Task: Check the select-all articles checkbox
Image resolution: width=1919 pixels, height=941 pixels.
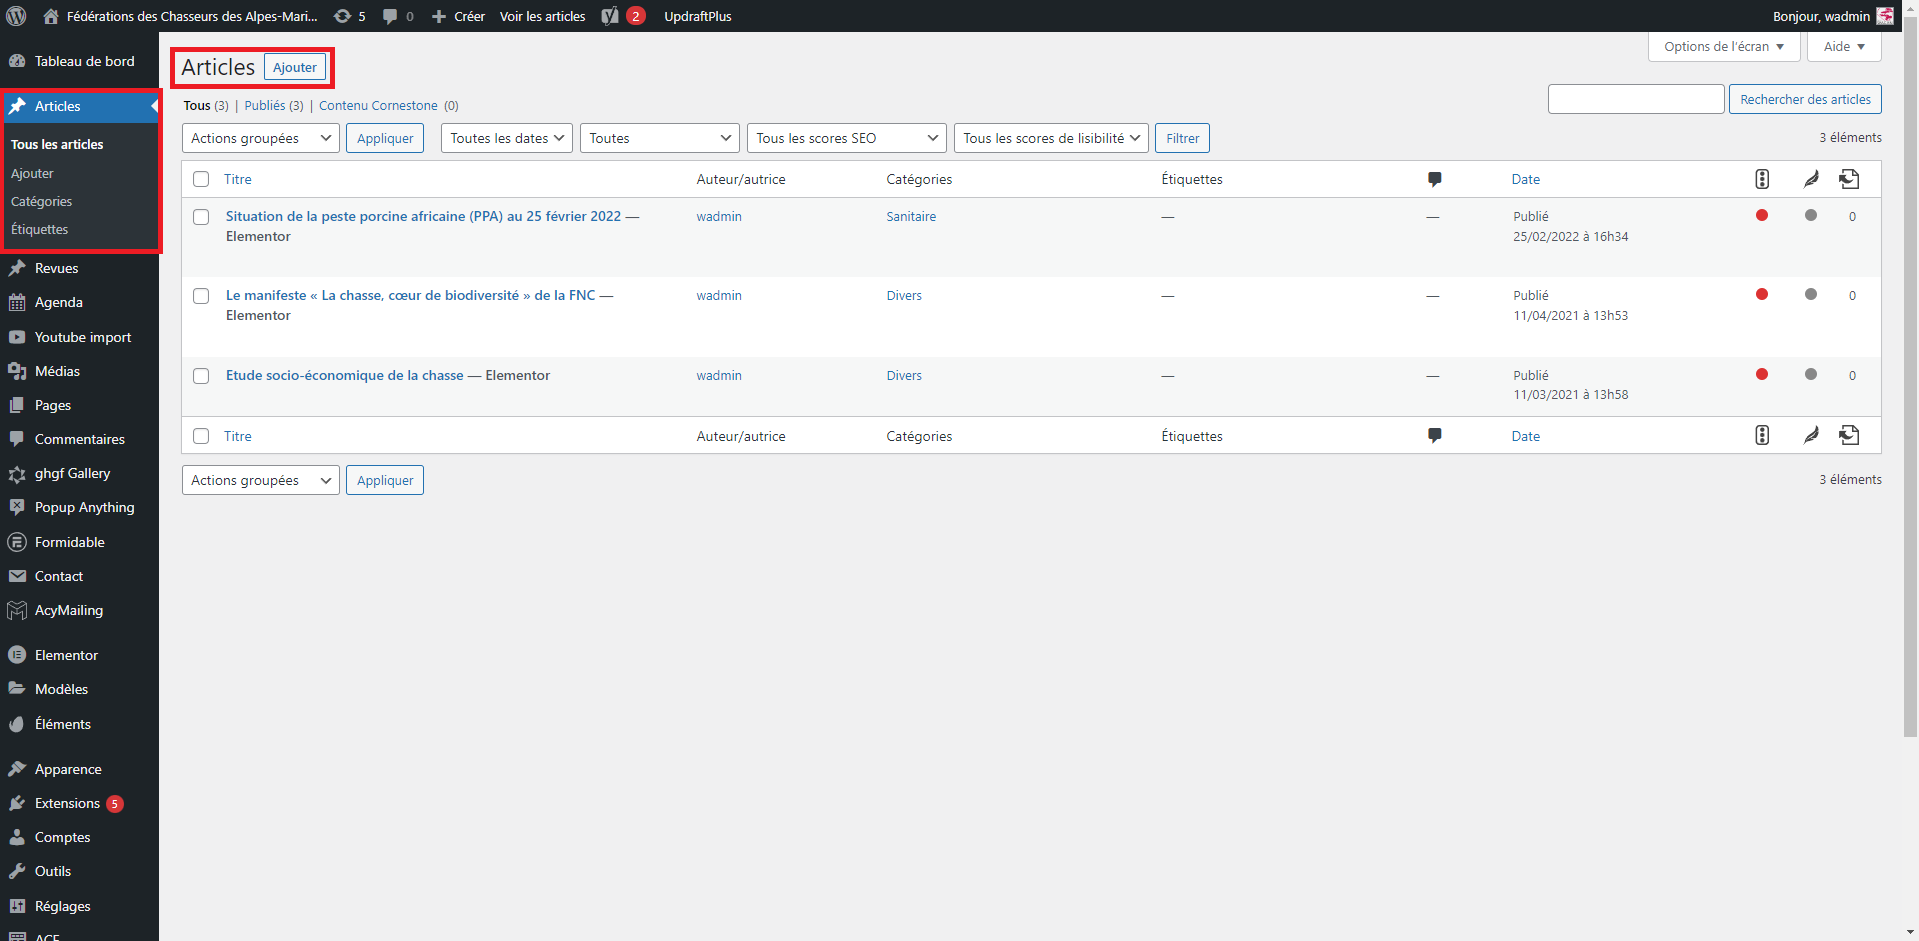Action: pyautogui.click(x=201, y=179)
